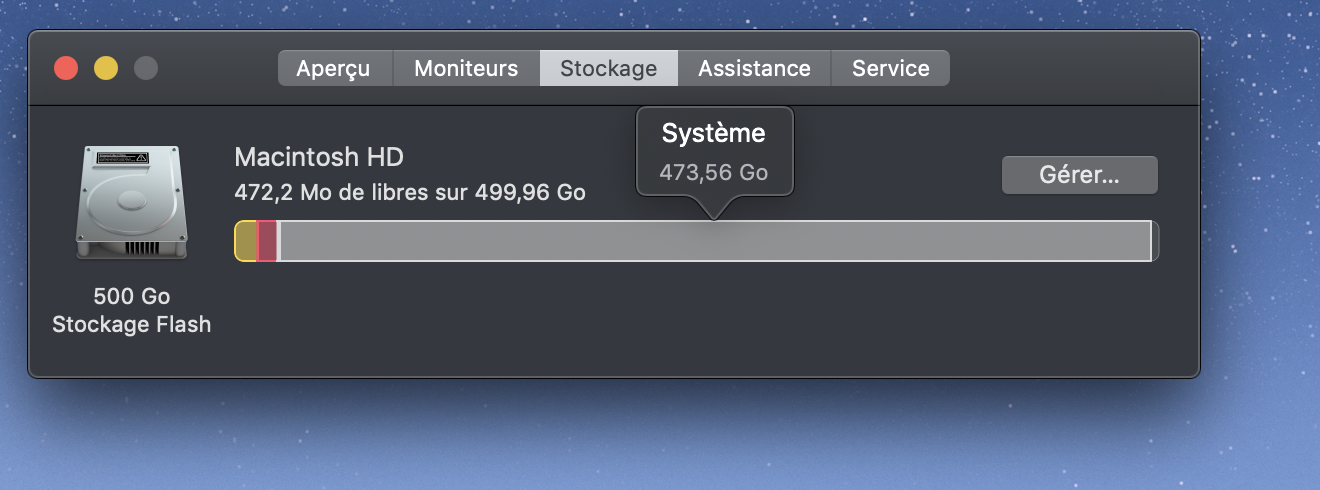1320x490 pixels.
Task: Go to the Assistance tab
Action: coord(754,68)
